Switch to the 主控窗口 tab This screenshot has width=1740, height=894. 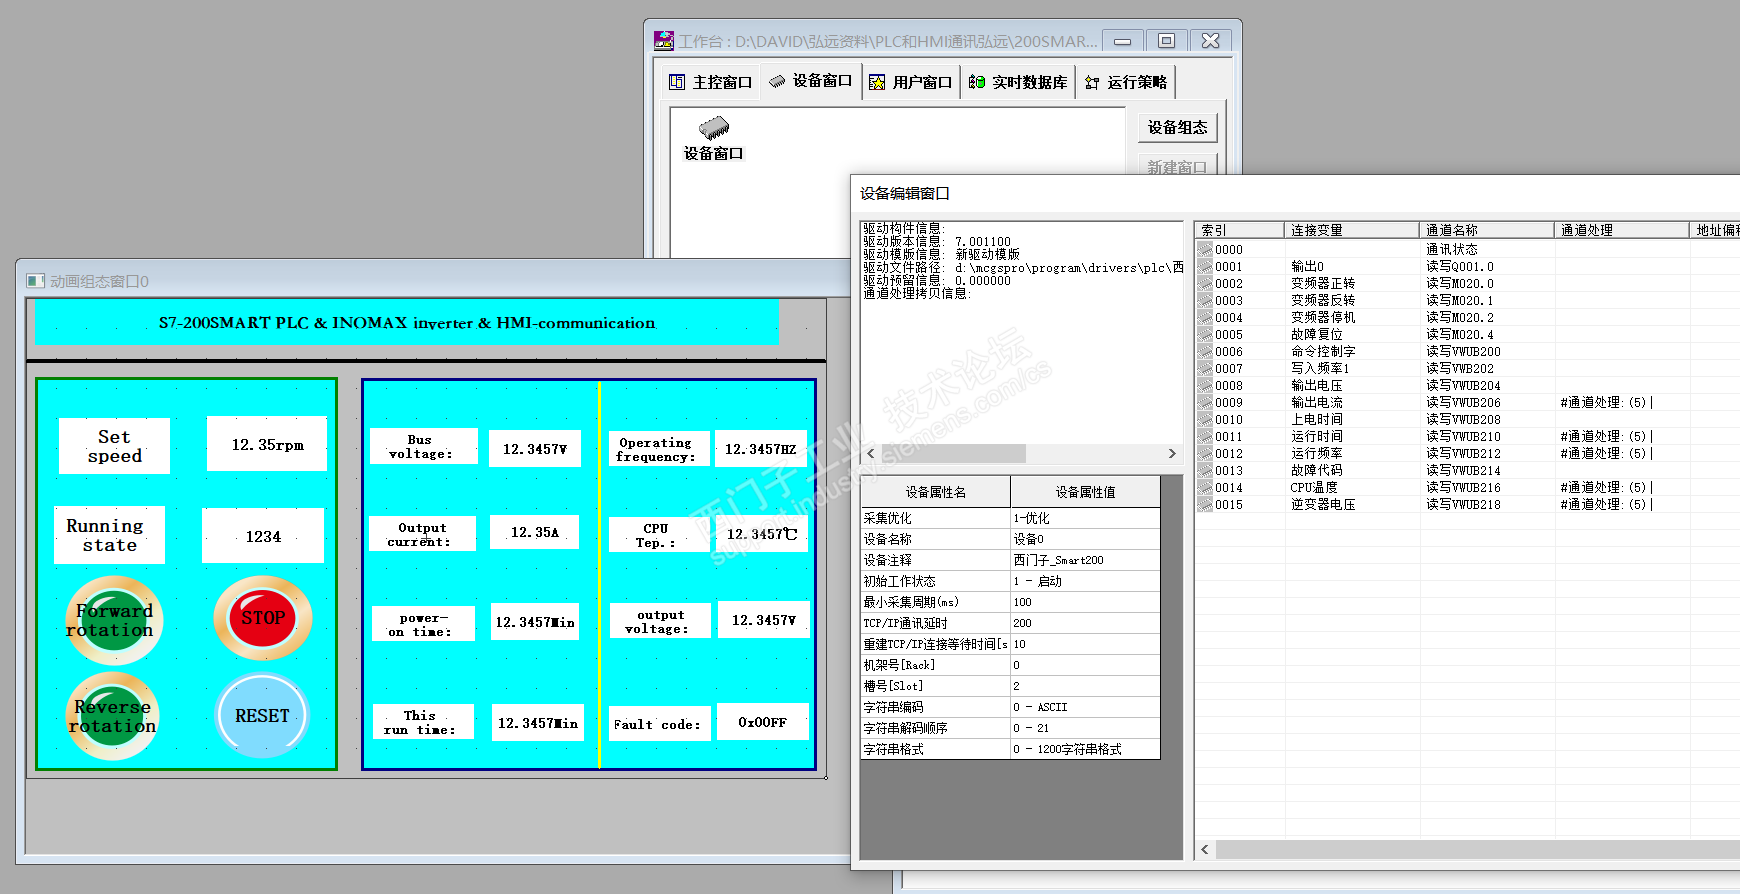[710, 82]
